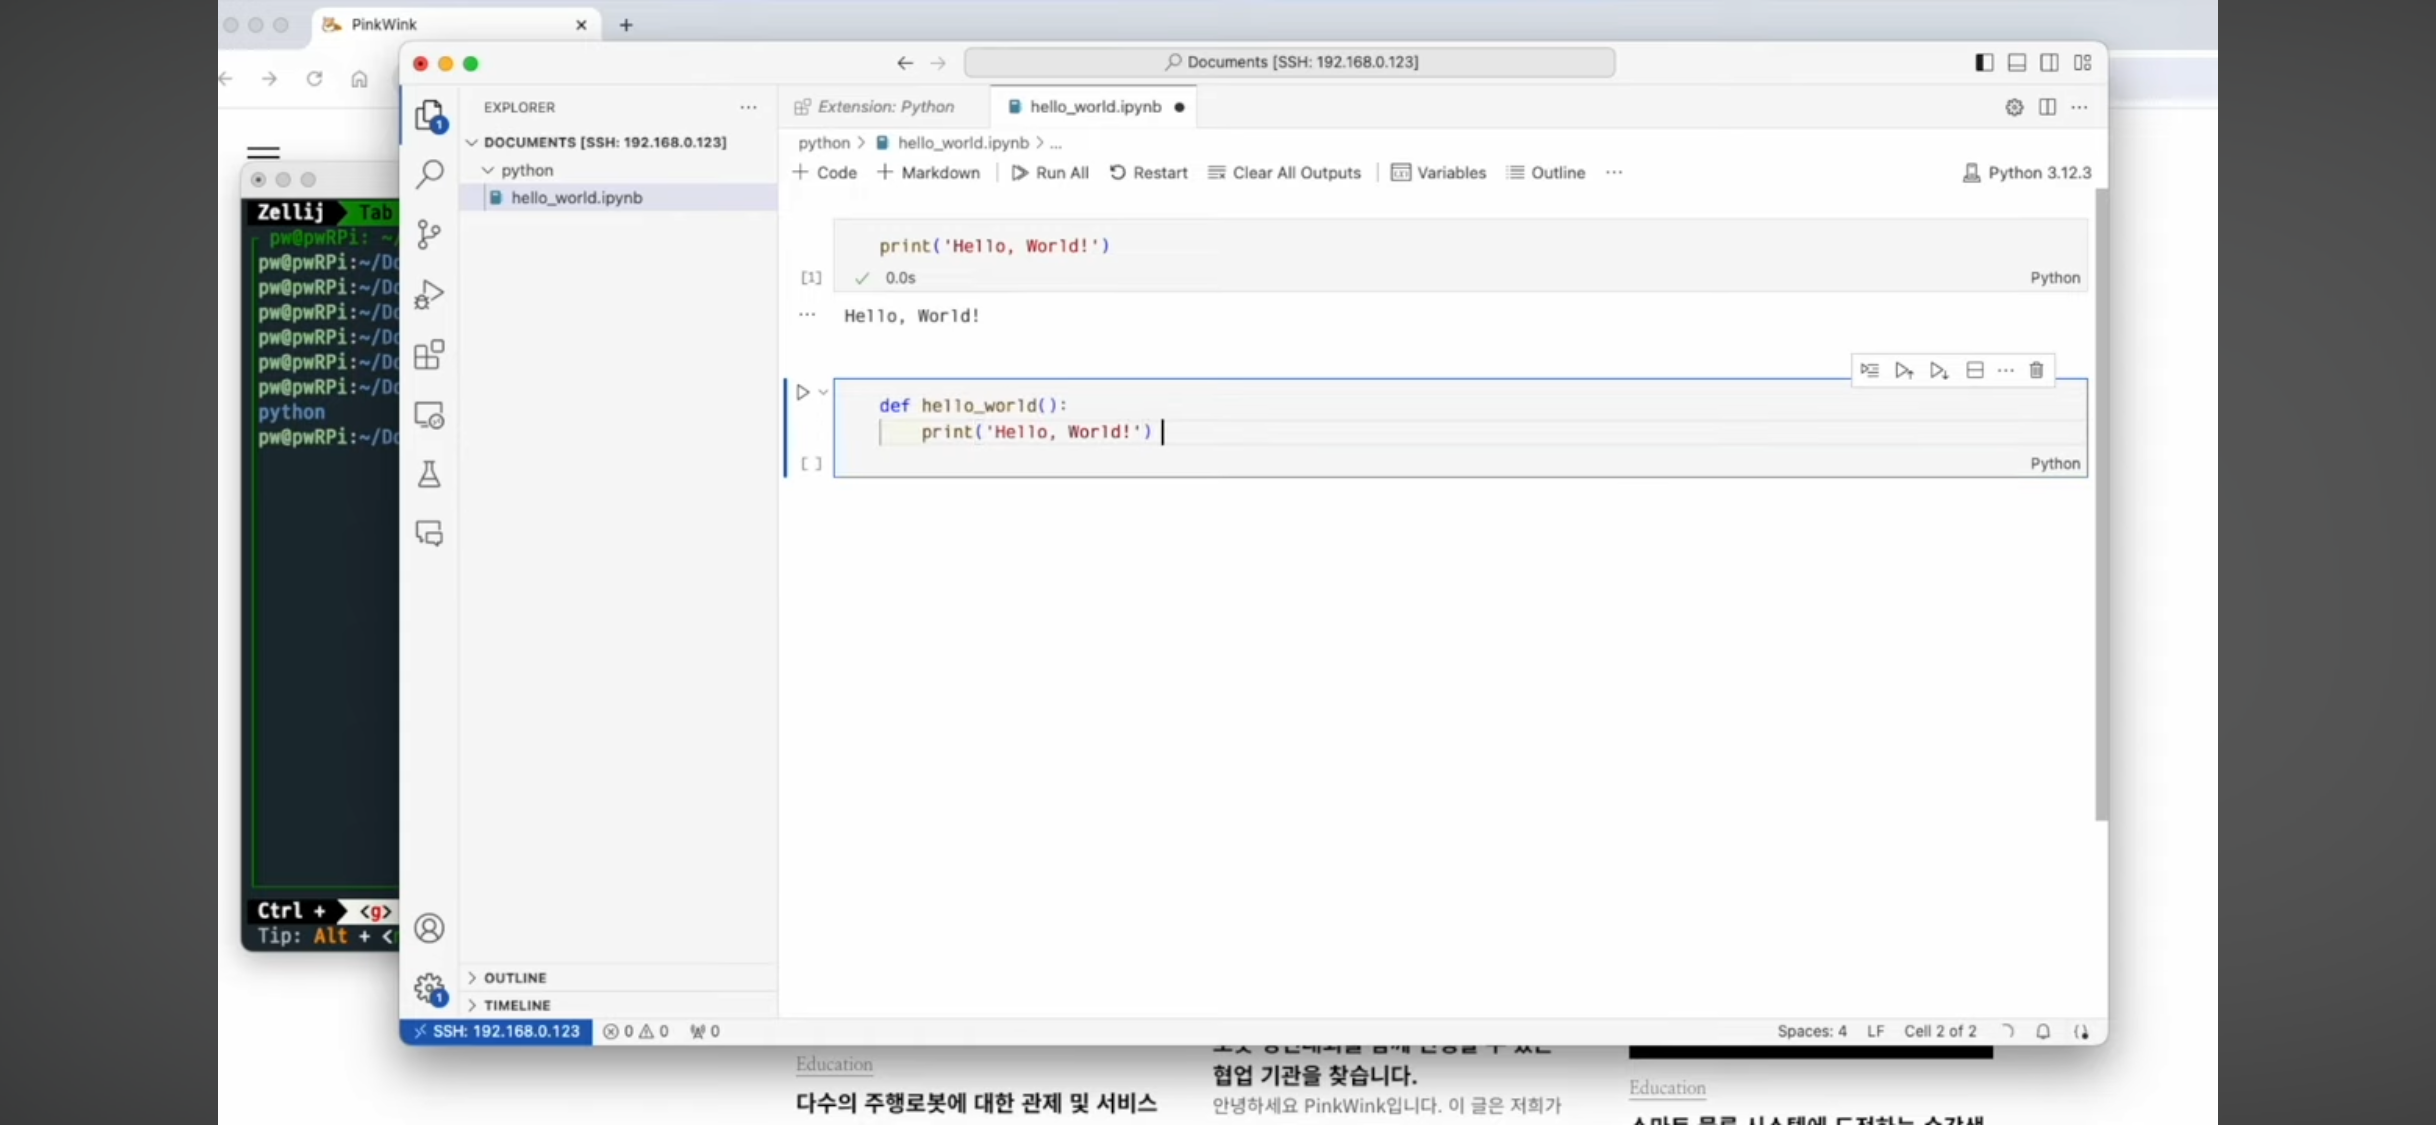Click Run All in notebook toolbar
The height and width of the screenshot is (1125, 2436).
[1050, 173]
